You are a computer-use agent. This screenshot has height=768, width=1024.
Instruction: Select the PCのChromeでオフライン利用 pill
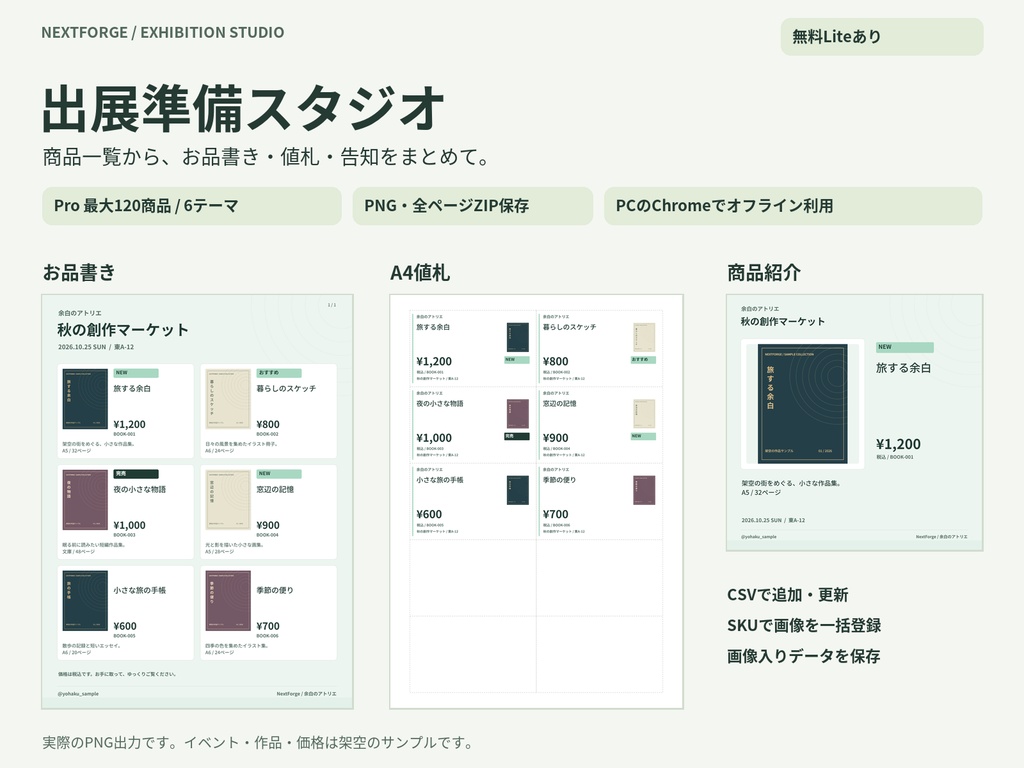[x=793, y=206]
